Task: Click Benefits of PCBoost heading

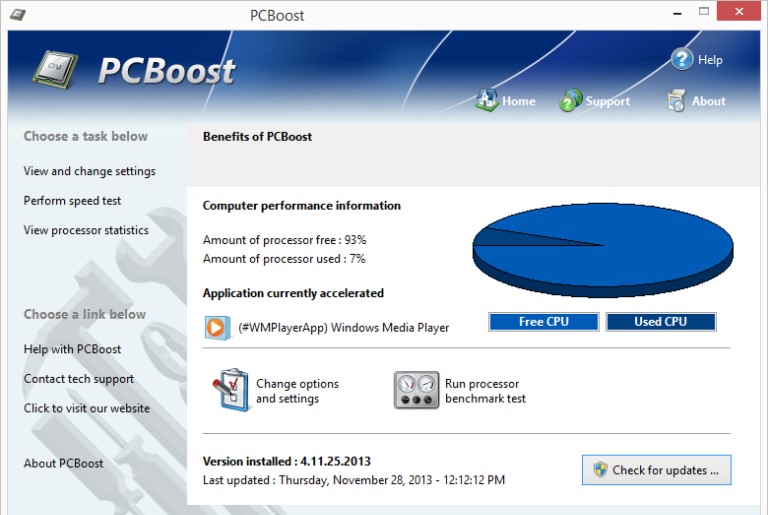Action: [x=257, y=137]
